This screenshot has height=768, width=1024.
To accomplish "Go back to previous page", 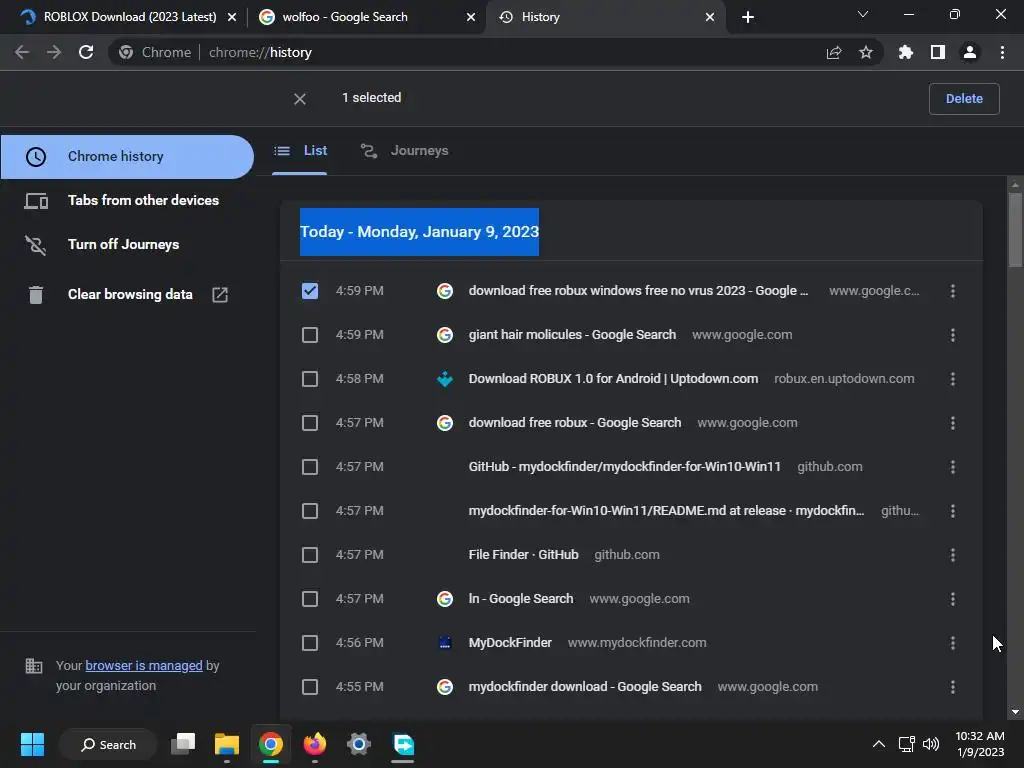I will click(x=22, y=52).
